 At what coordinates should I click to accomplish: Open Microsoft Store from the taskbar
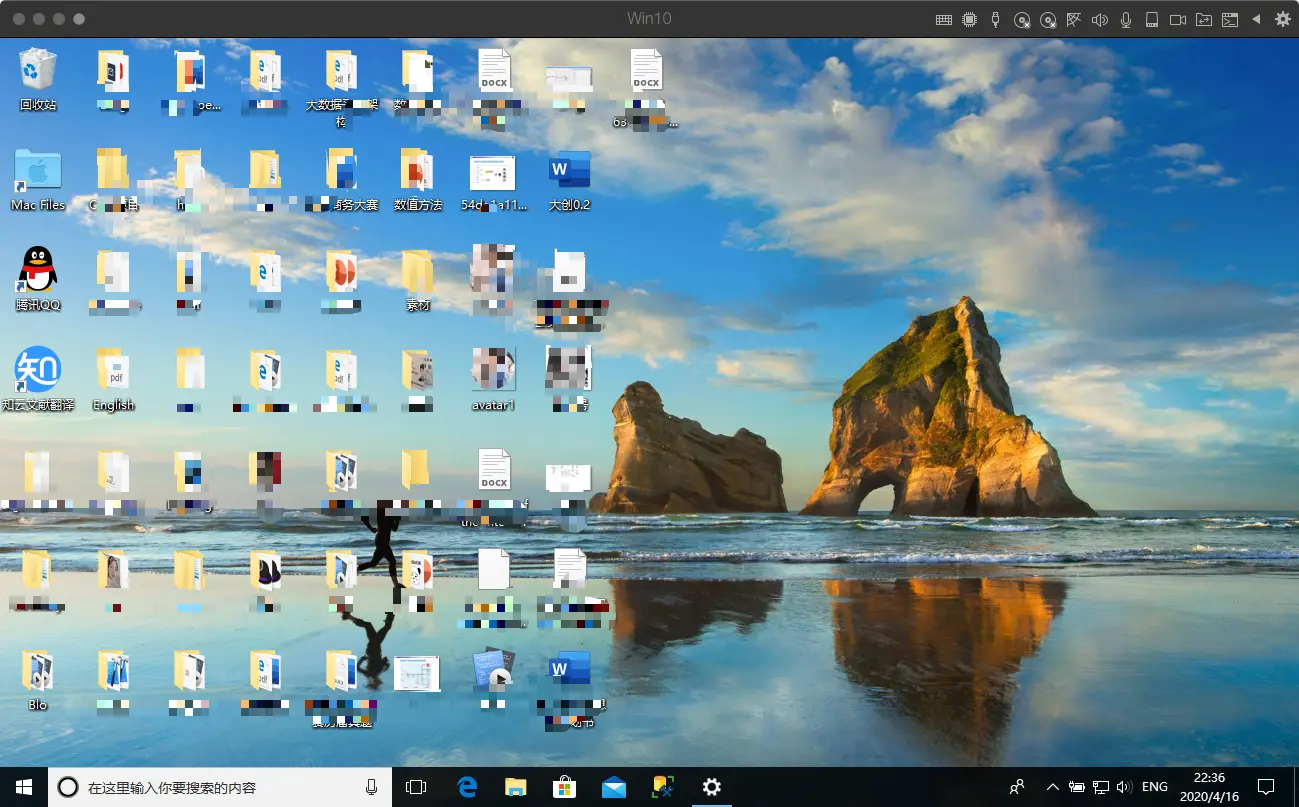(x=565, y=787)
